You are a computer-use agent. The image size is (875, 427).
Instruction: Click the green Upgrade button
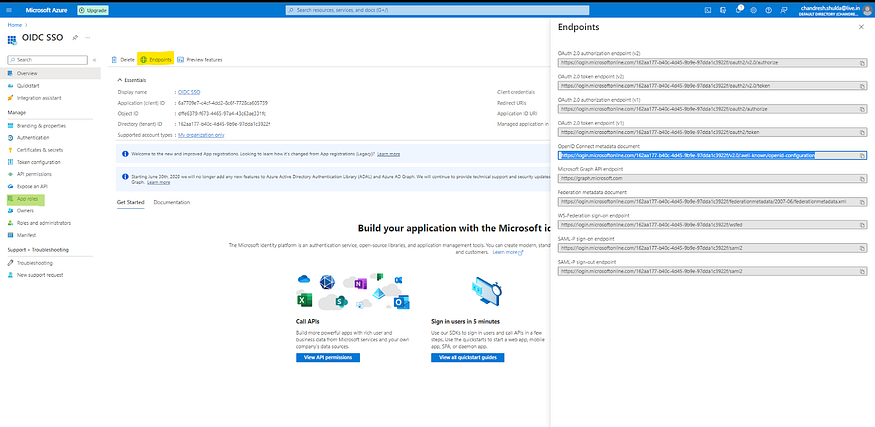93,10
